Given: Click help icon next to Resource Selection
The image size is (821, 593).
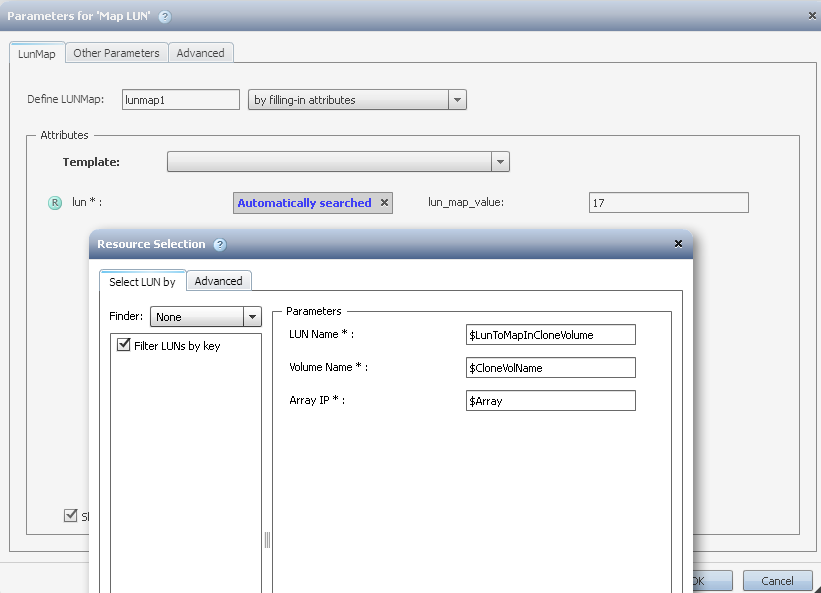Looking at the screenshot, I should (220, 244).
